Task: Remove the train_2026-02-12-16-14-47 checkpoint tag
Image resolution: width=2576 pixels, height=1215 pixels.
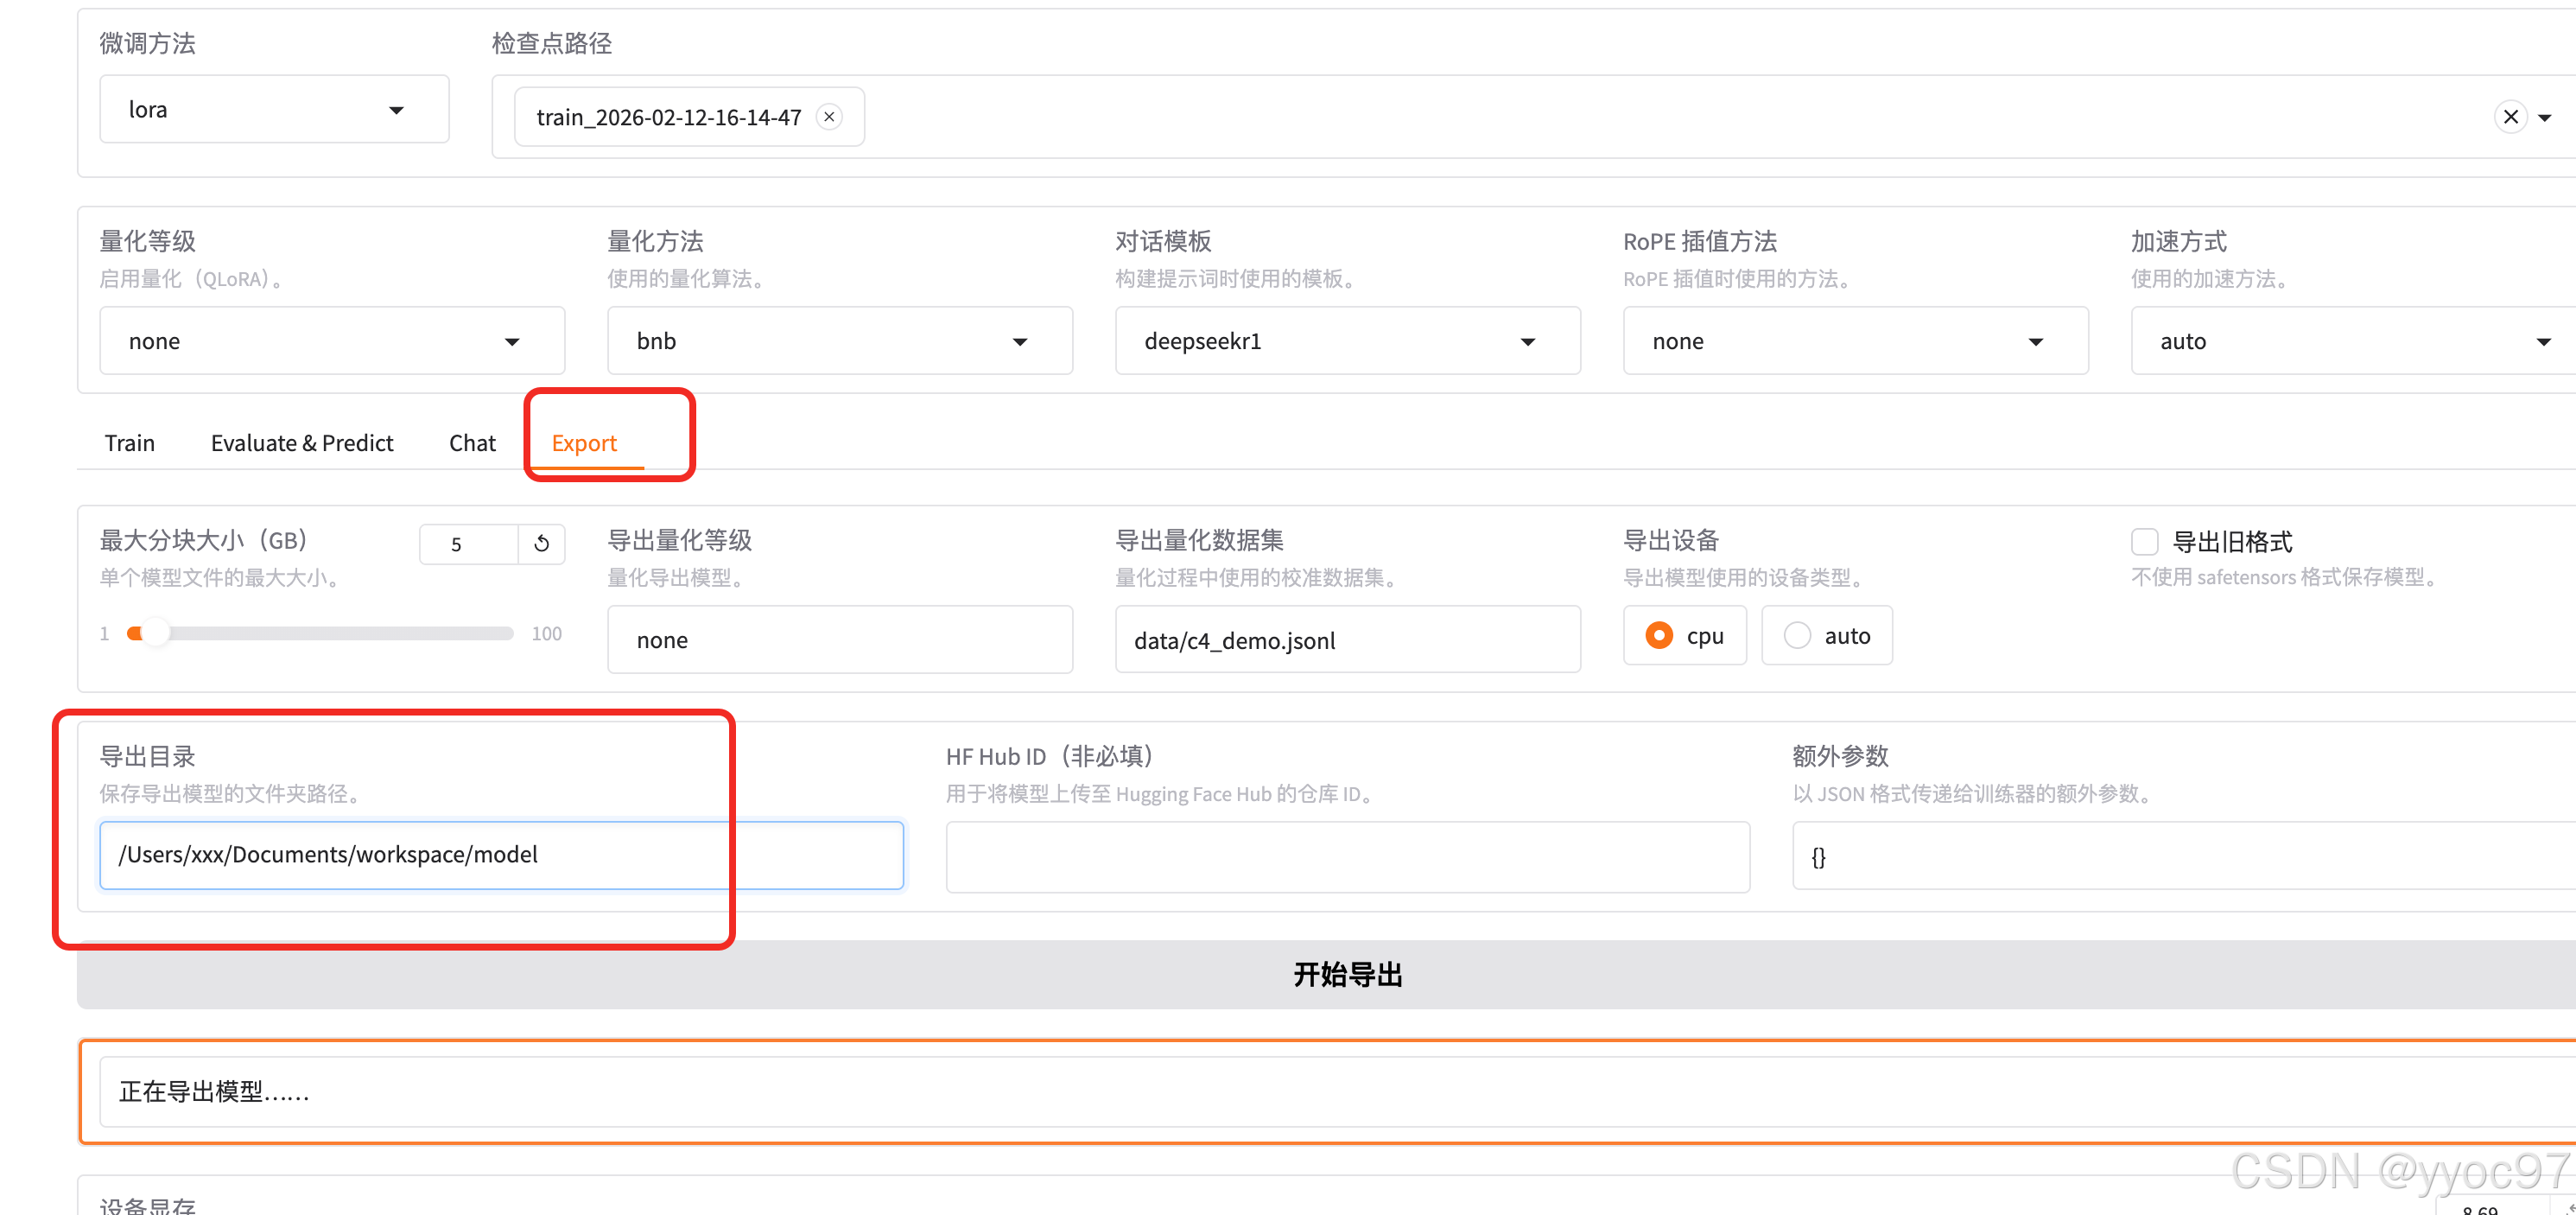Action: coord(829,117)
